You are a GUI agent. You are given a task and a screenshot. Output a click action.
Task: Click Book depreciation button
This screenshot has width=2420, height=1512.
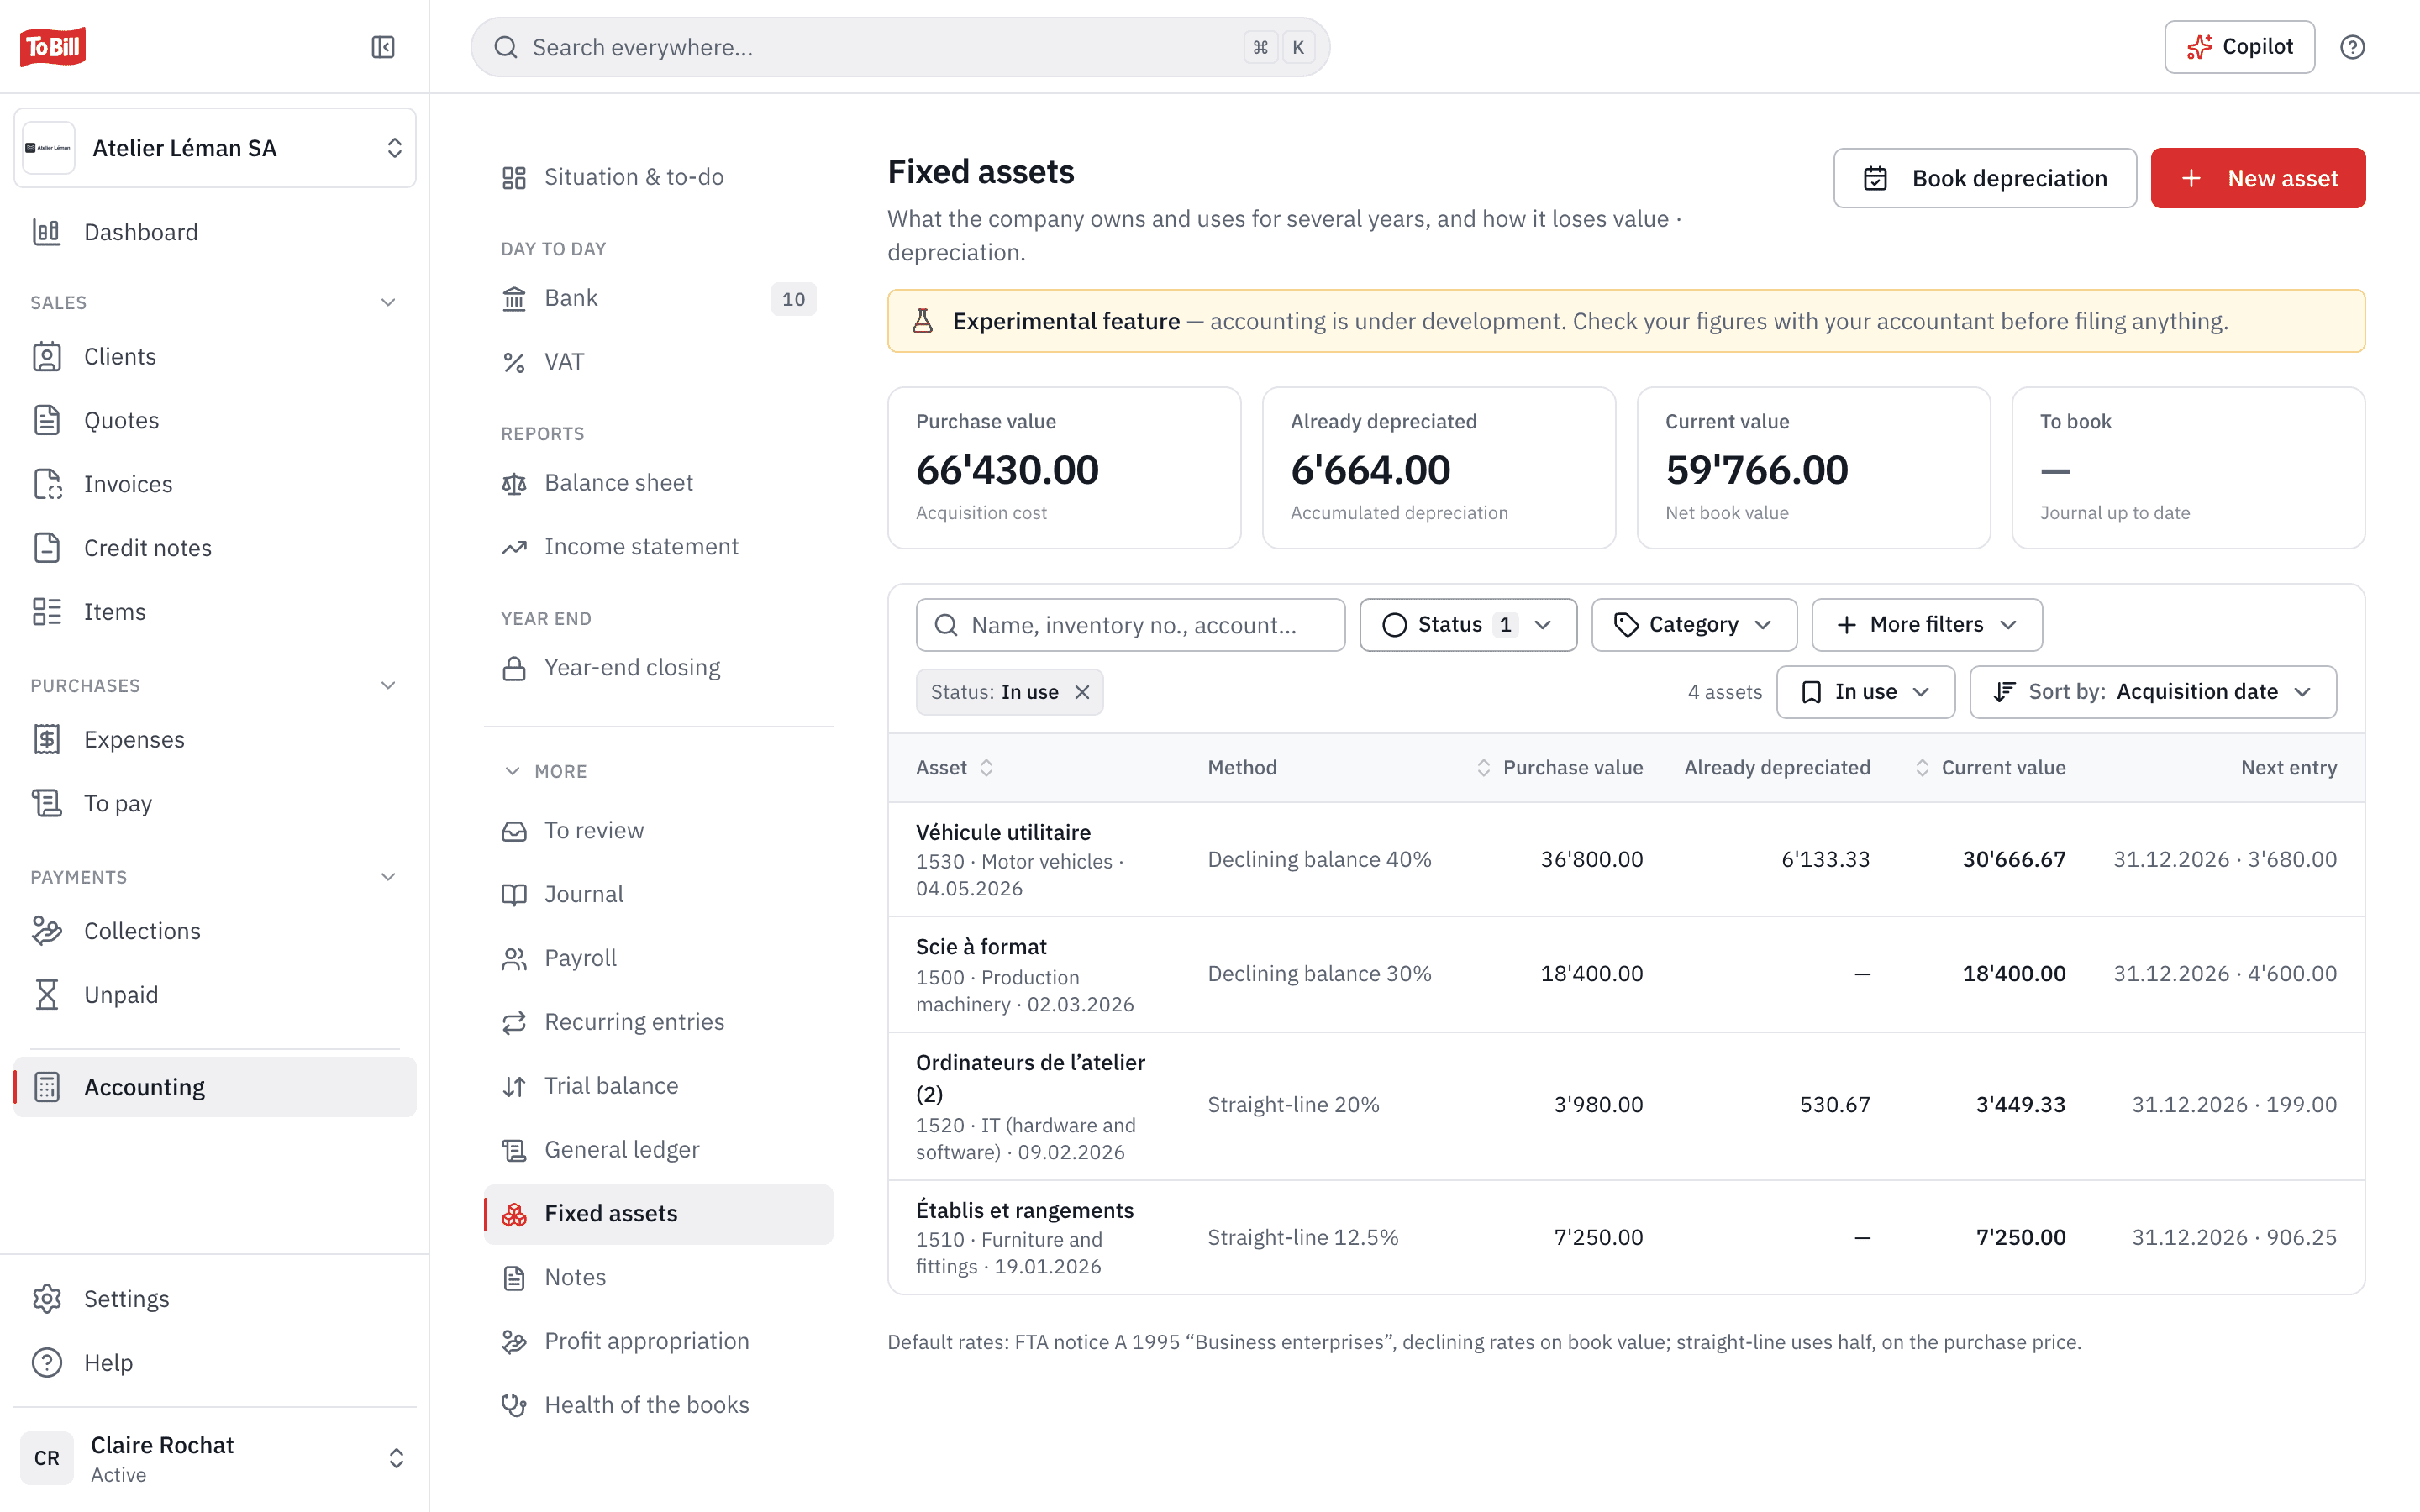1985,178
